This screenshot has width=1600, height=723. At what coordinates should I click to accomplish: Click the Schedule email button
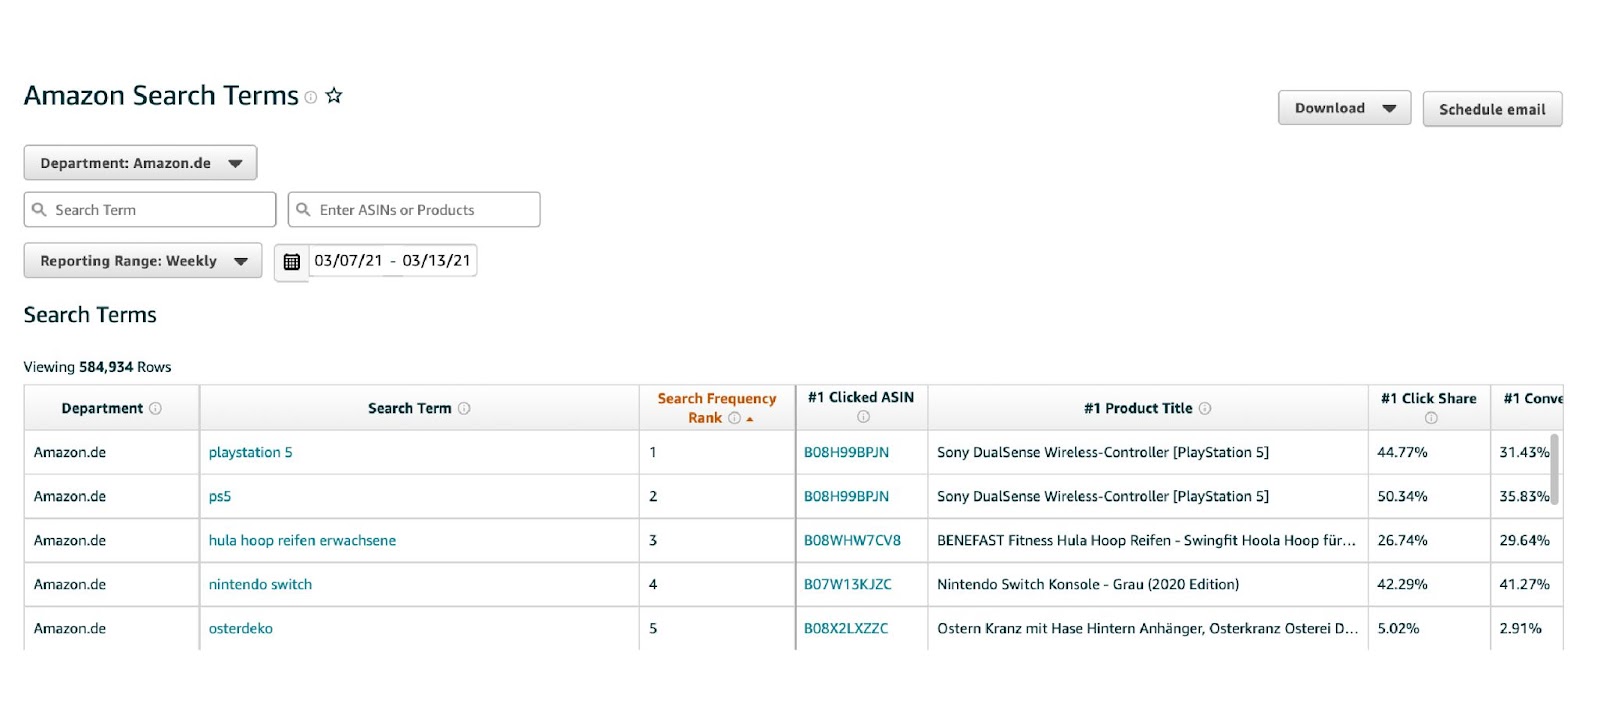1492,109
